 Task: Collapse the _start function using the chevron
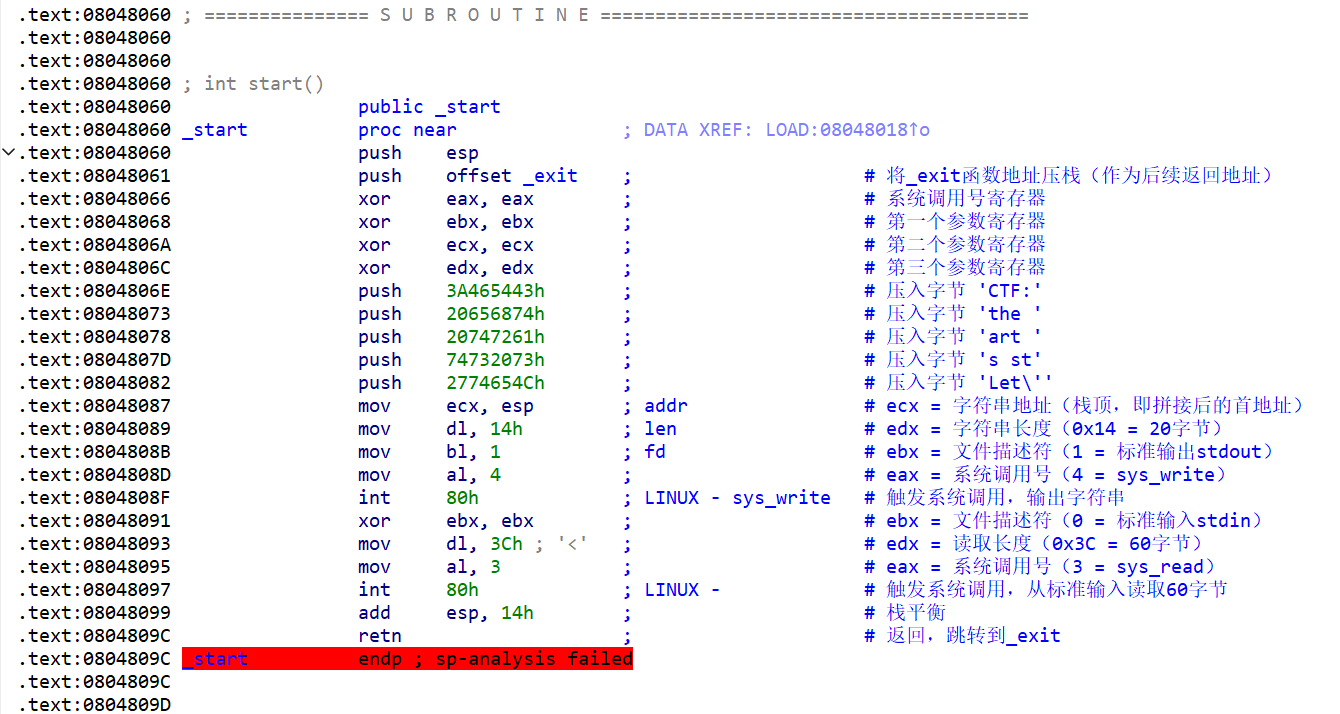tap(9, 153)
